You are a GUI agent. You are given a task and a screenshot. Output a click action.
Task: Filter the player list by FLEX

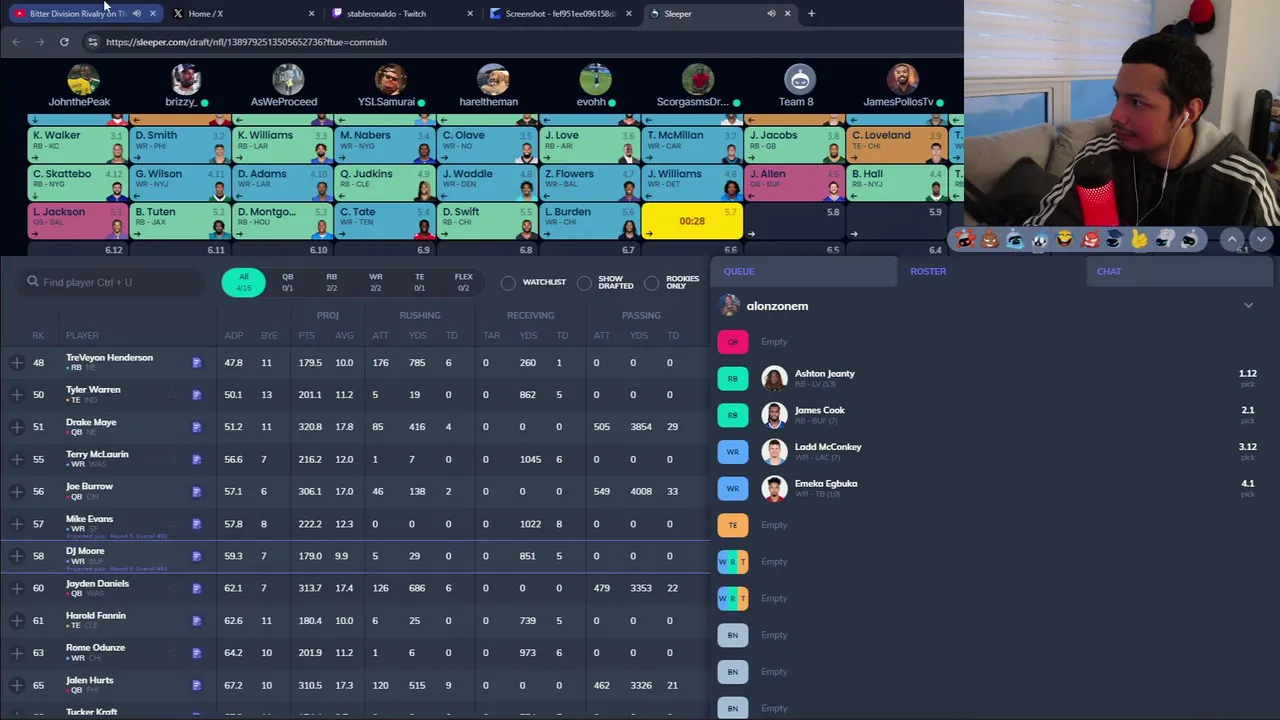click(463, 283)
